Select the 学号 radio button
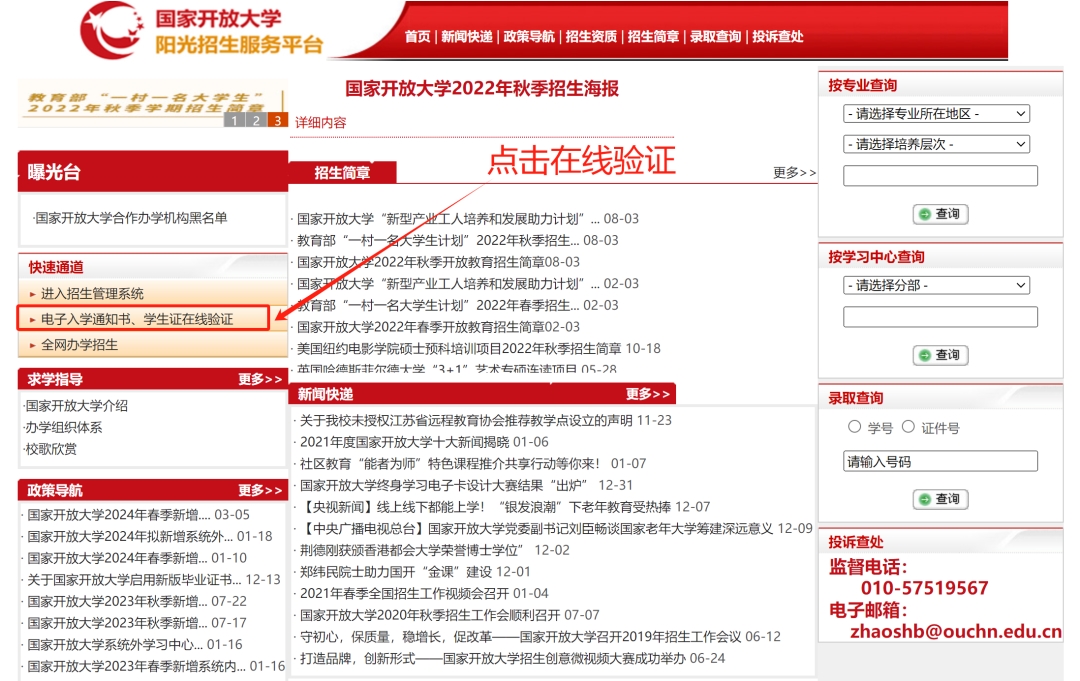Screen dimensions: 1080x681 (855, 427)
